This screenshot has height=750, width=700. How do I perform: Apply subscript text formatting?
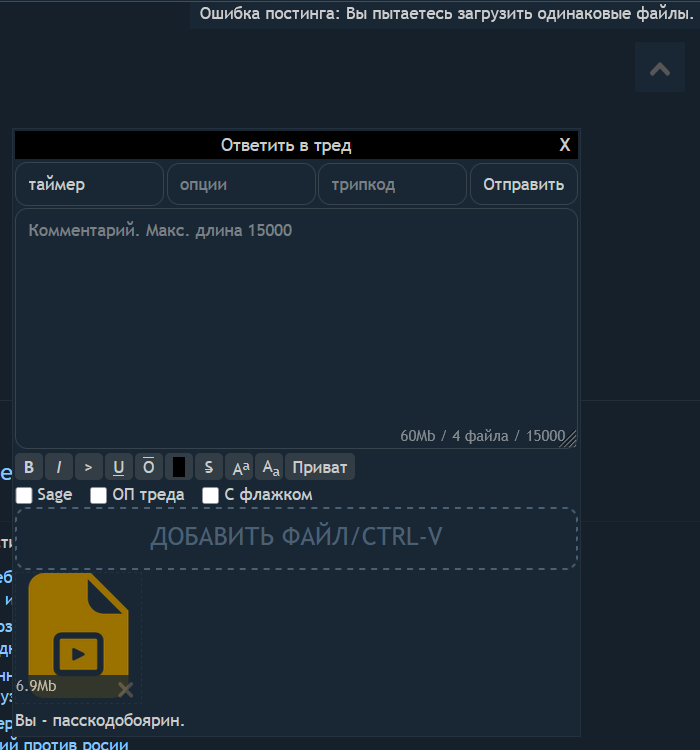pyautogui.click(x=269, y=467)
